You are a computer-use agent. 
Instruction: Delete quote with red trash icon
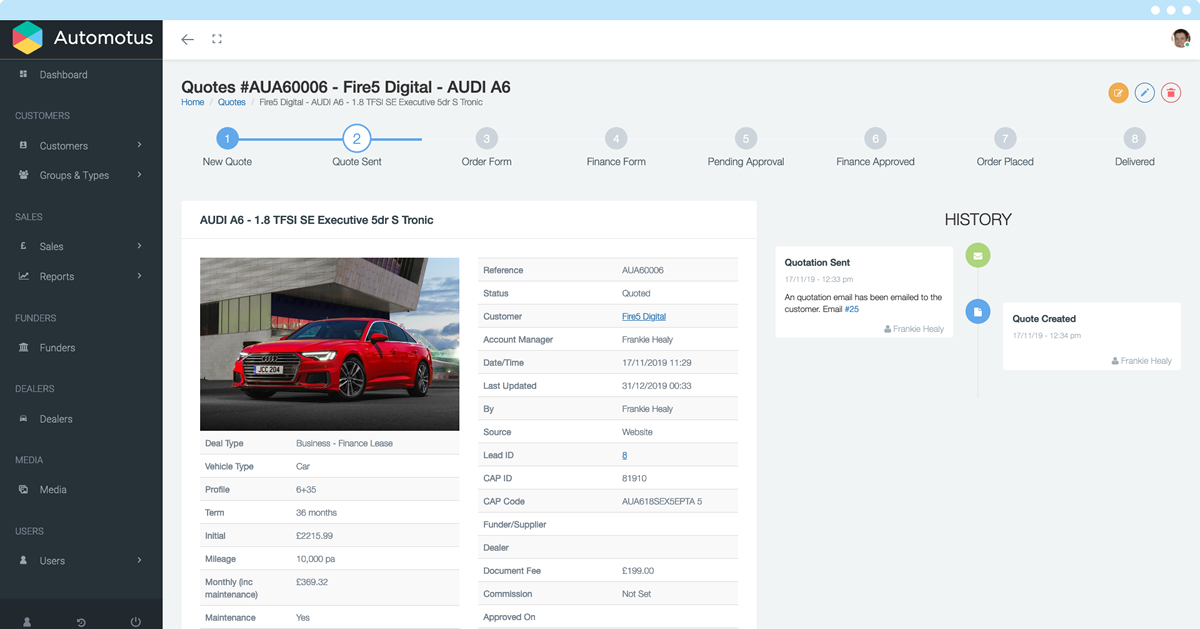[x=1170, y=93]
